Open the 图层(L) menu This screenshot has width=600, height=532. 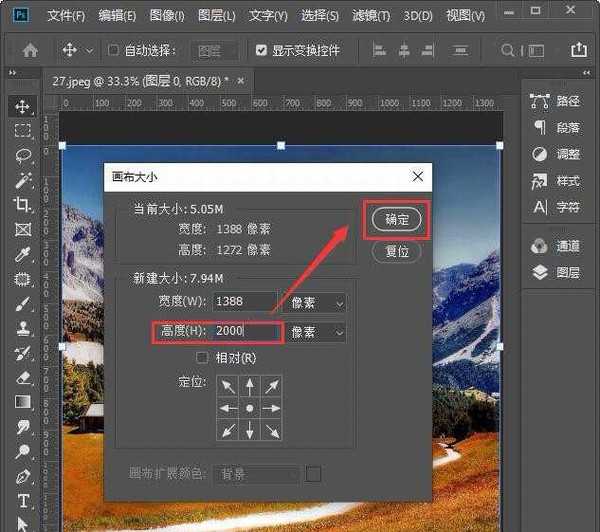(217, 16)
